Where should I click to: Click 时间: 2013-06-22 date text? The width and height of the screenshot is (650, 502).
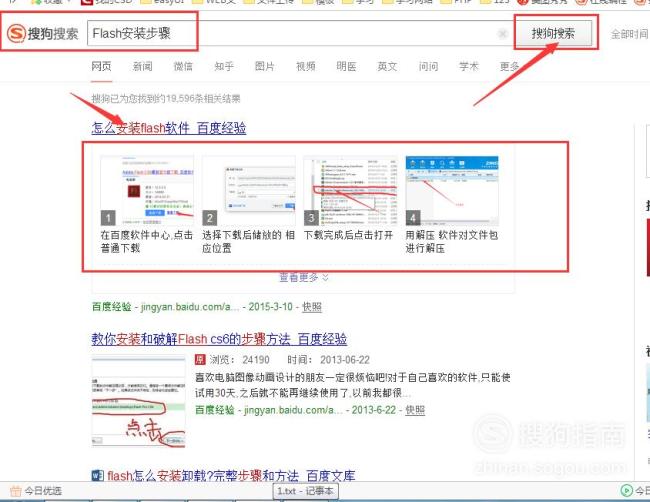tap(328, 360)
